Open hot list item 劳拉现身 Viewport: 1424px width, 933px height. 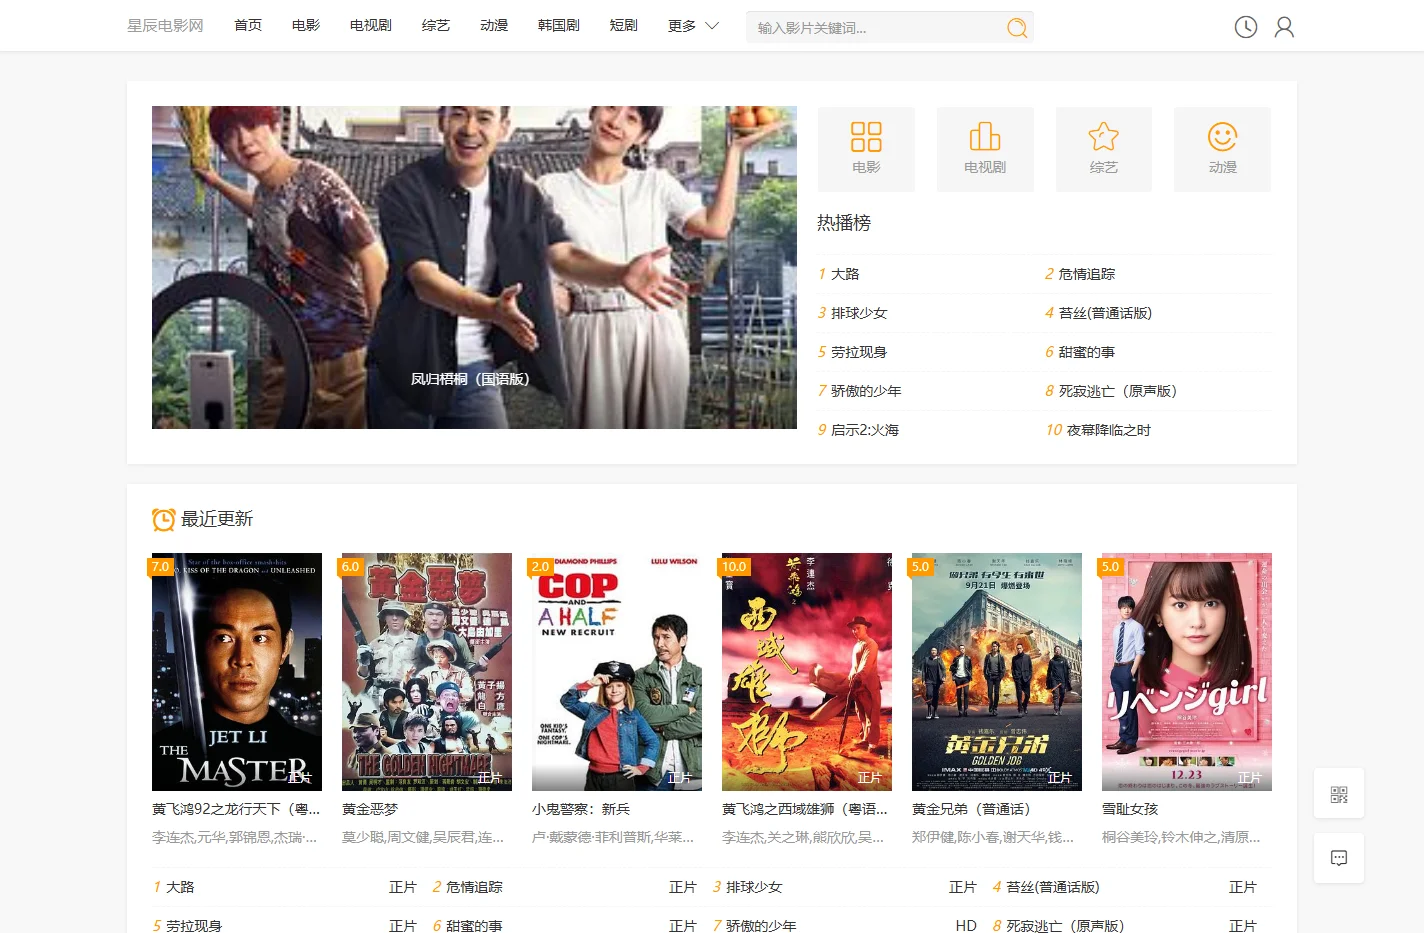click(x=859, y=352)
